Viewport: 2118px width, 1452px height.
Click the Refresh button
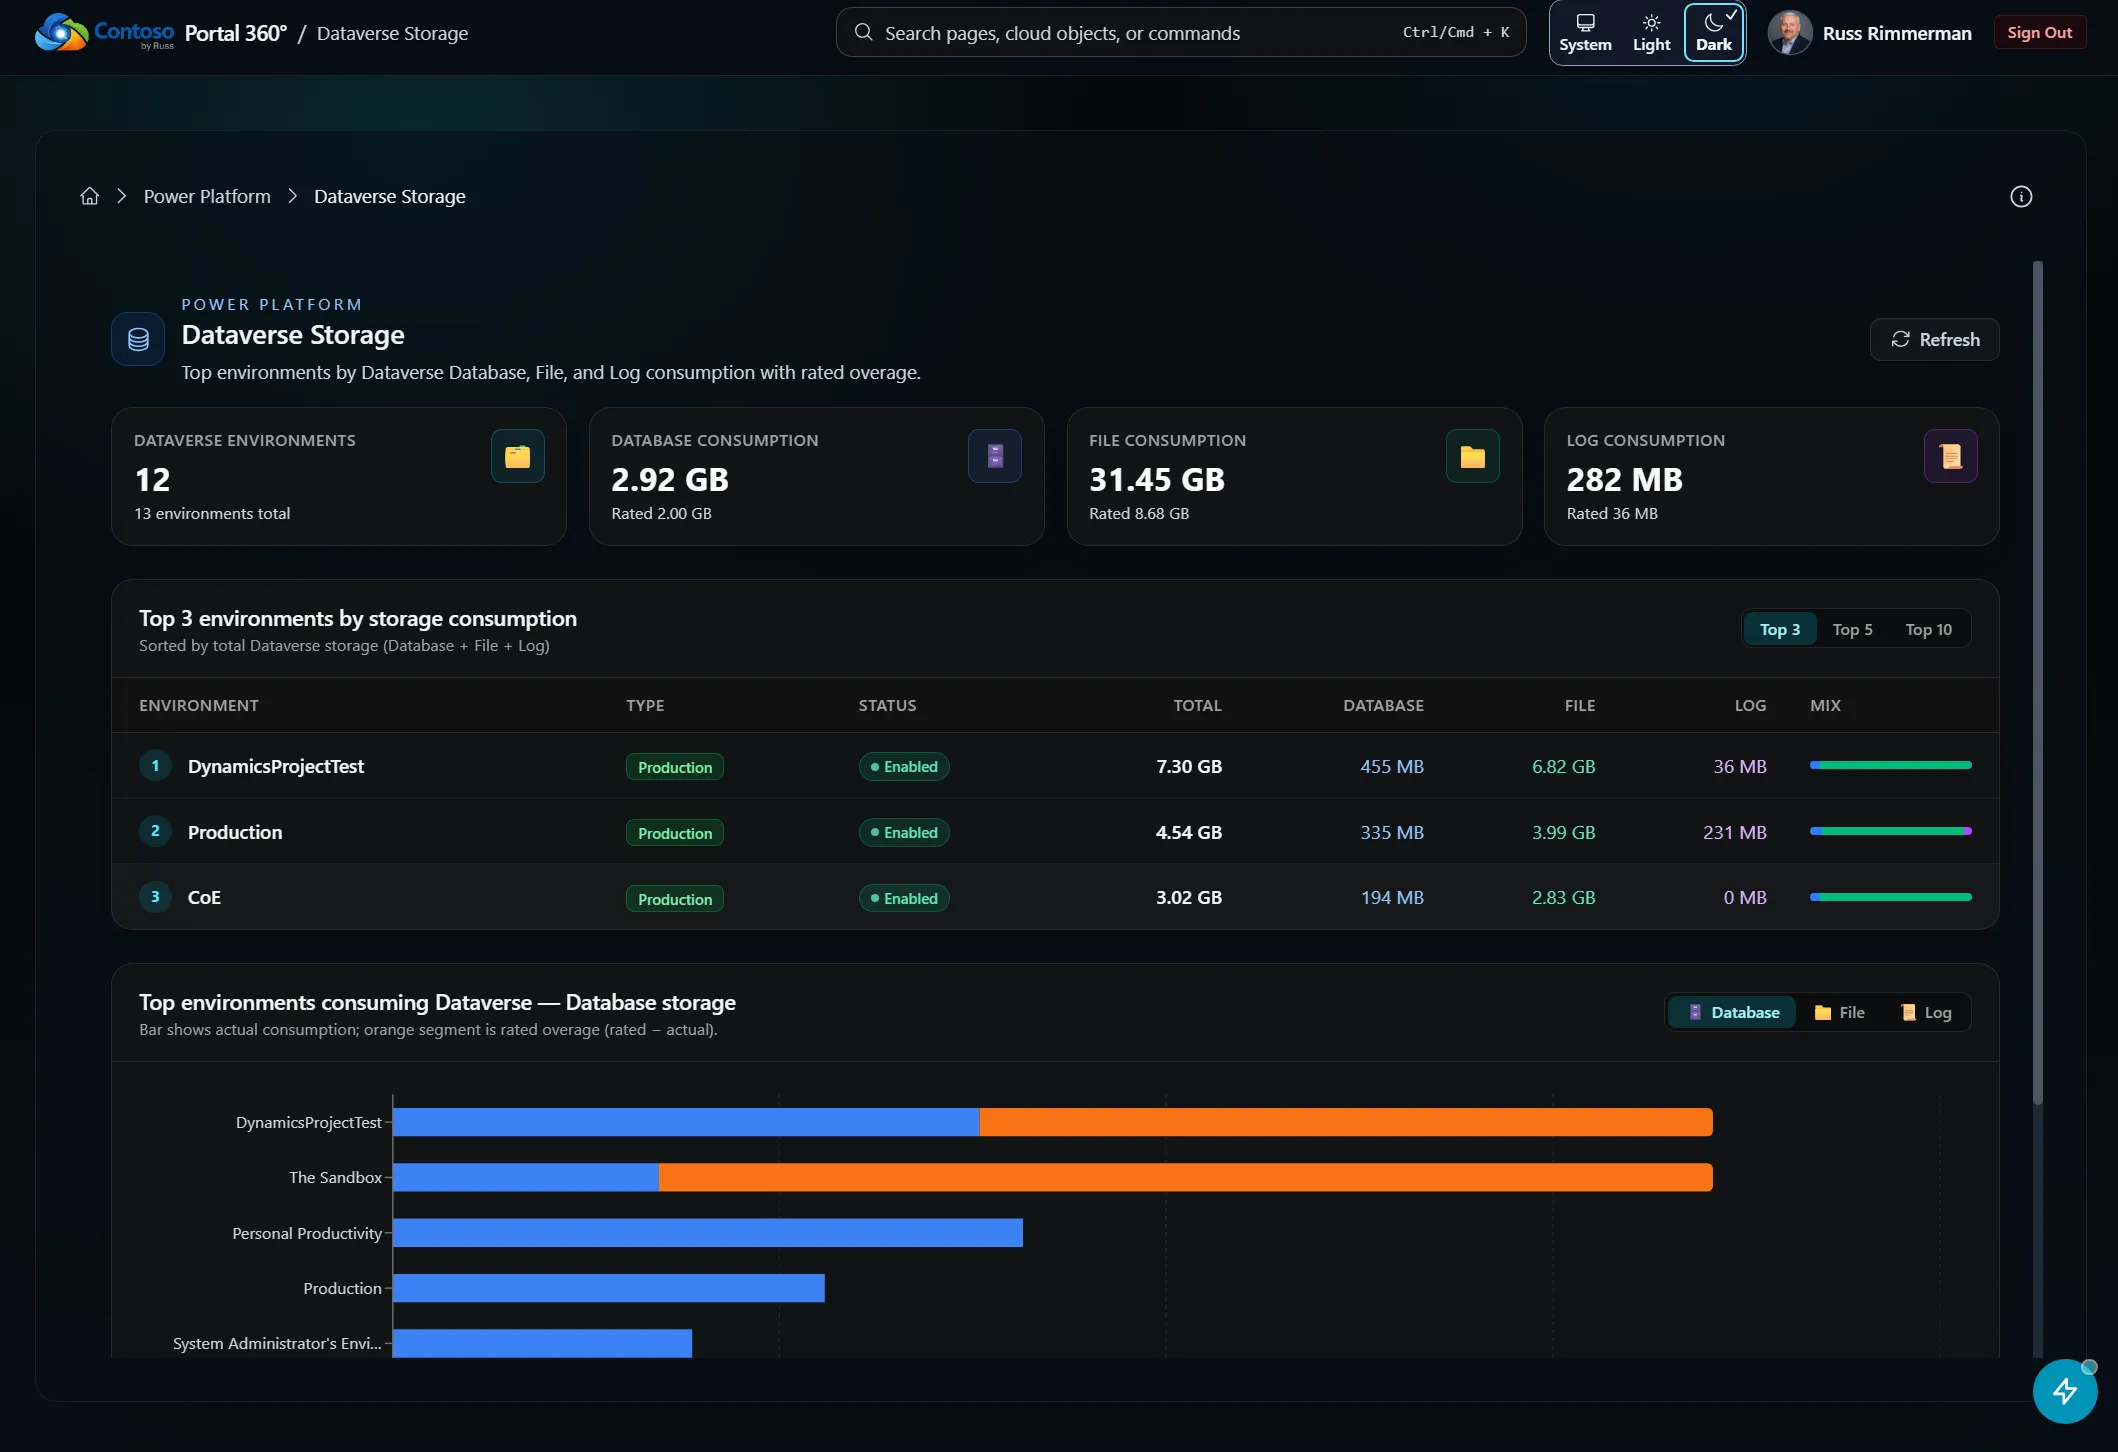click(x=1934, y=339)
